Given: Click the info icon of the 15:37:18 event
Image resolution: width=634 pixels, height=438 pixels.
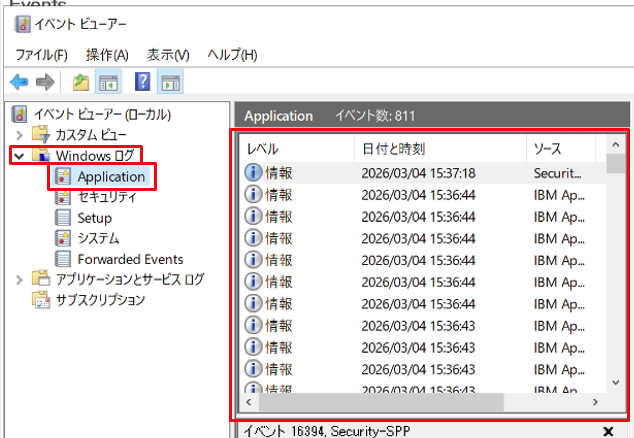Looking at the screenshot, I should [253, 173].
